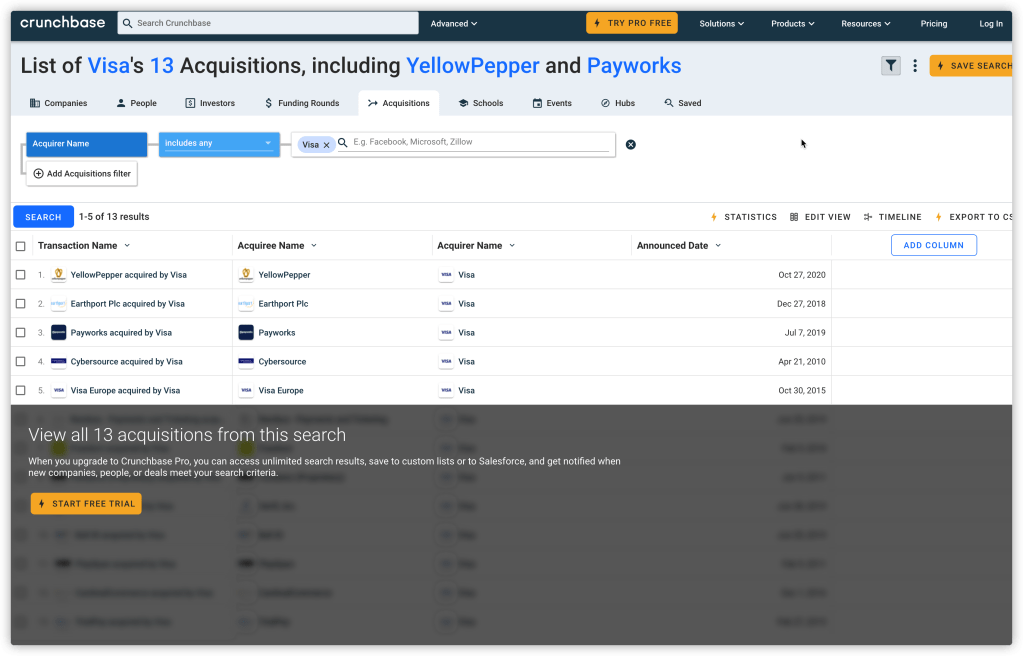Open the Solutions dropdown menu
The height and width of the screenshot is (656, 1023).
(x=721, y=24)
